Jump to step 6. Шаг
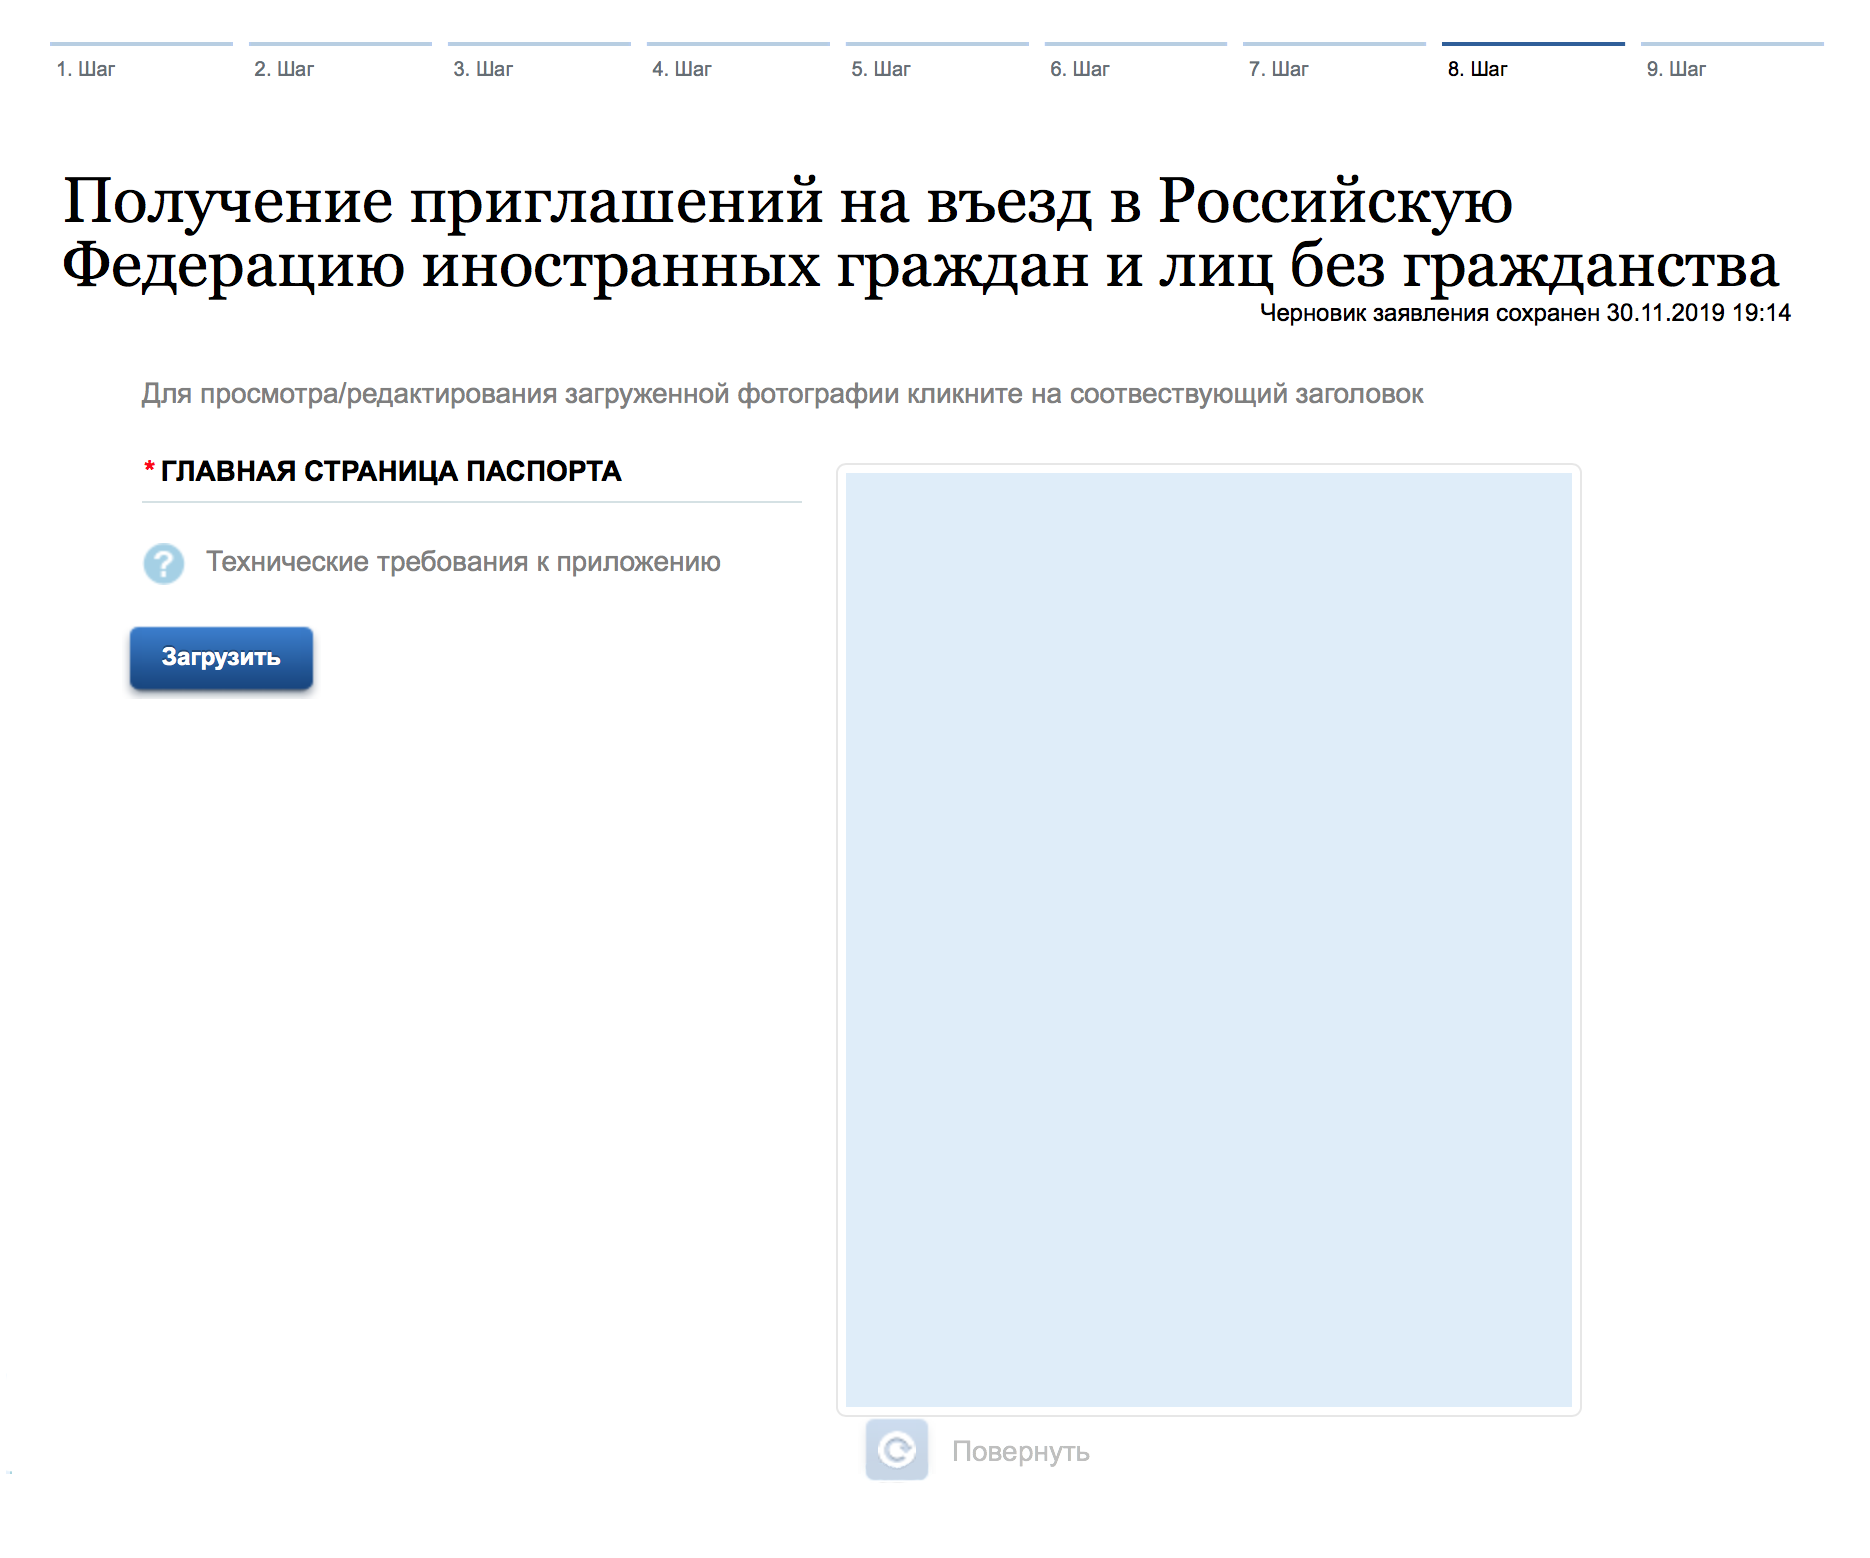1870x1558 pixels. click(1080, 69)
